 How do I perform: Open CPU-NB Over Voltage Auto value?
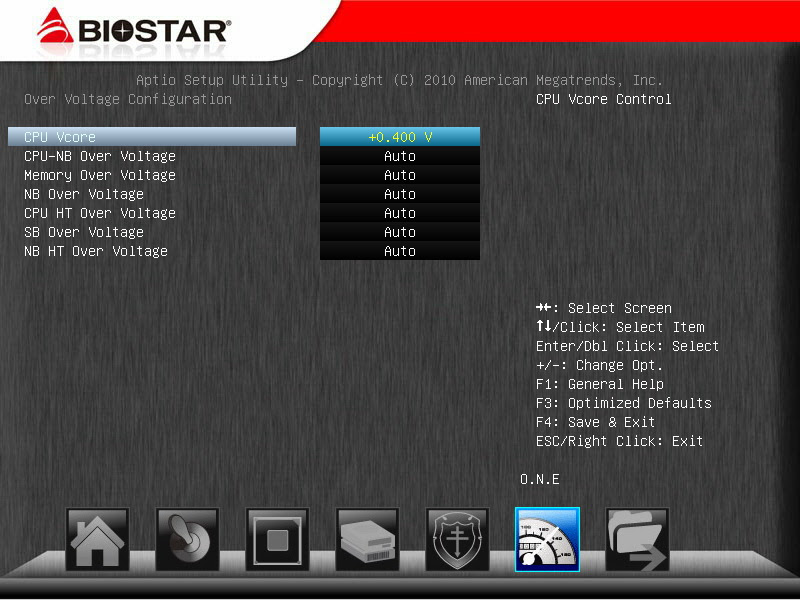(400, 156)
